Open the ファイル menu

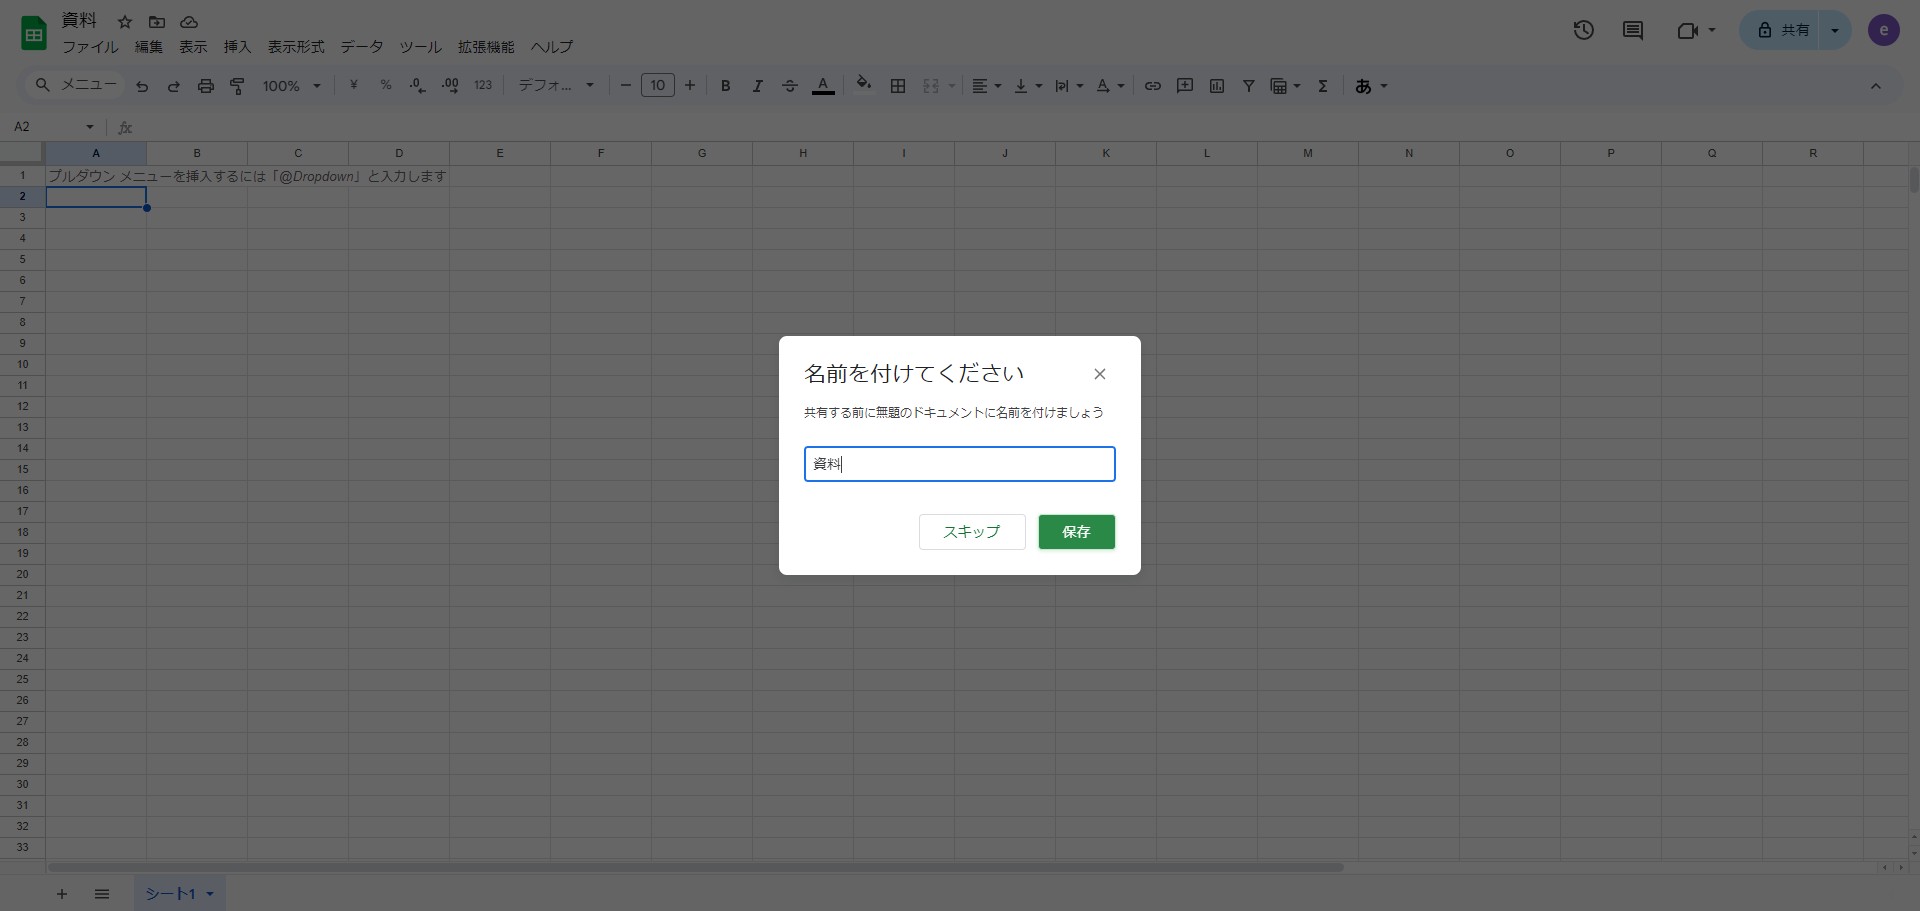point(90,47)
